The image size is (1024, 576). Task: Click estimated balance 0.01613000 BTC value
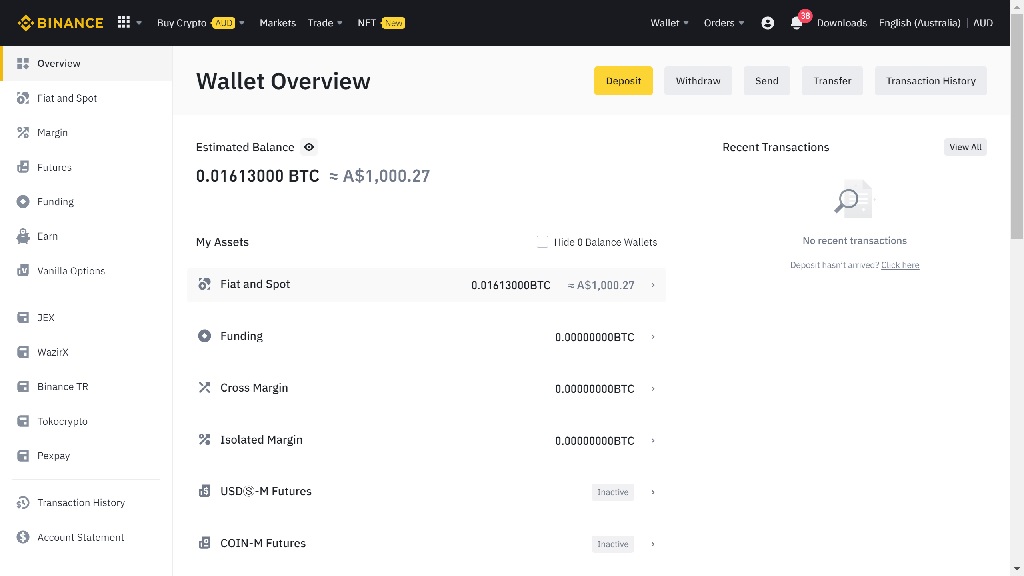click(257, 176)
